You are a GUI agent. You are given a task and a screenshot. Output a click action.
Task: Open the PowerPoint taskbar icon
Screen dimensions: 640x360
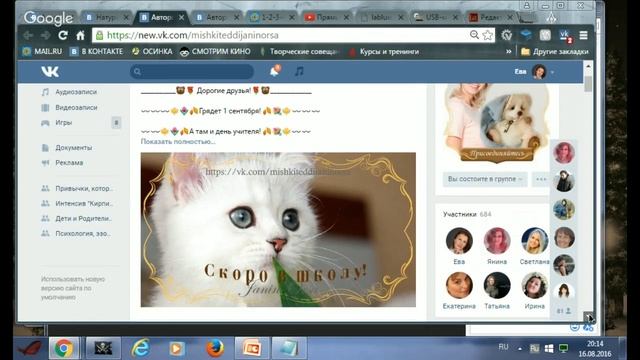252,348
